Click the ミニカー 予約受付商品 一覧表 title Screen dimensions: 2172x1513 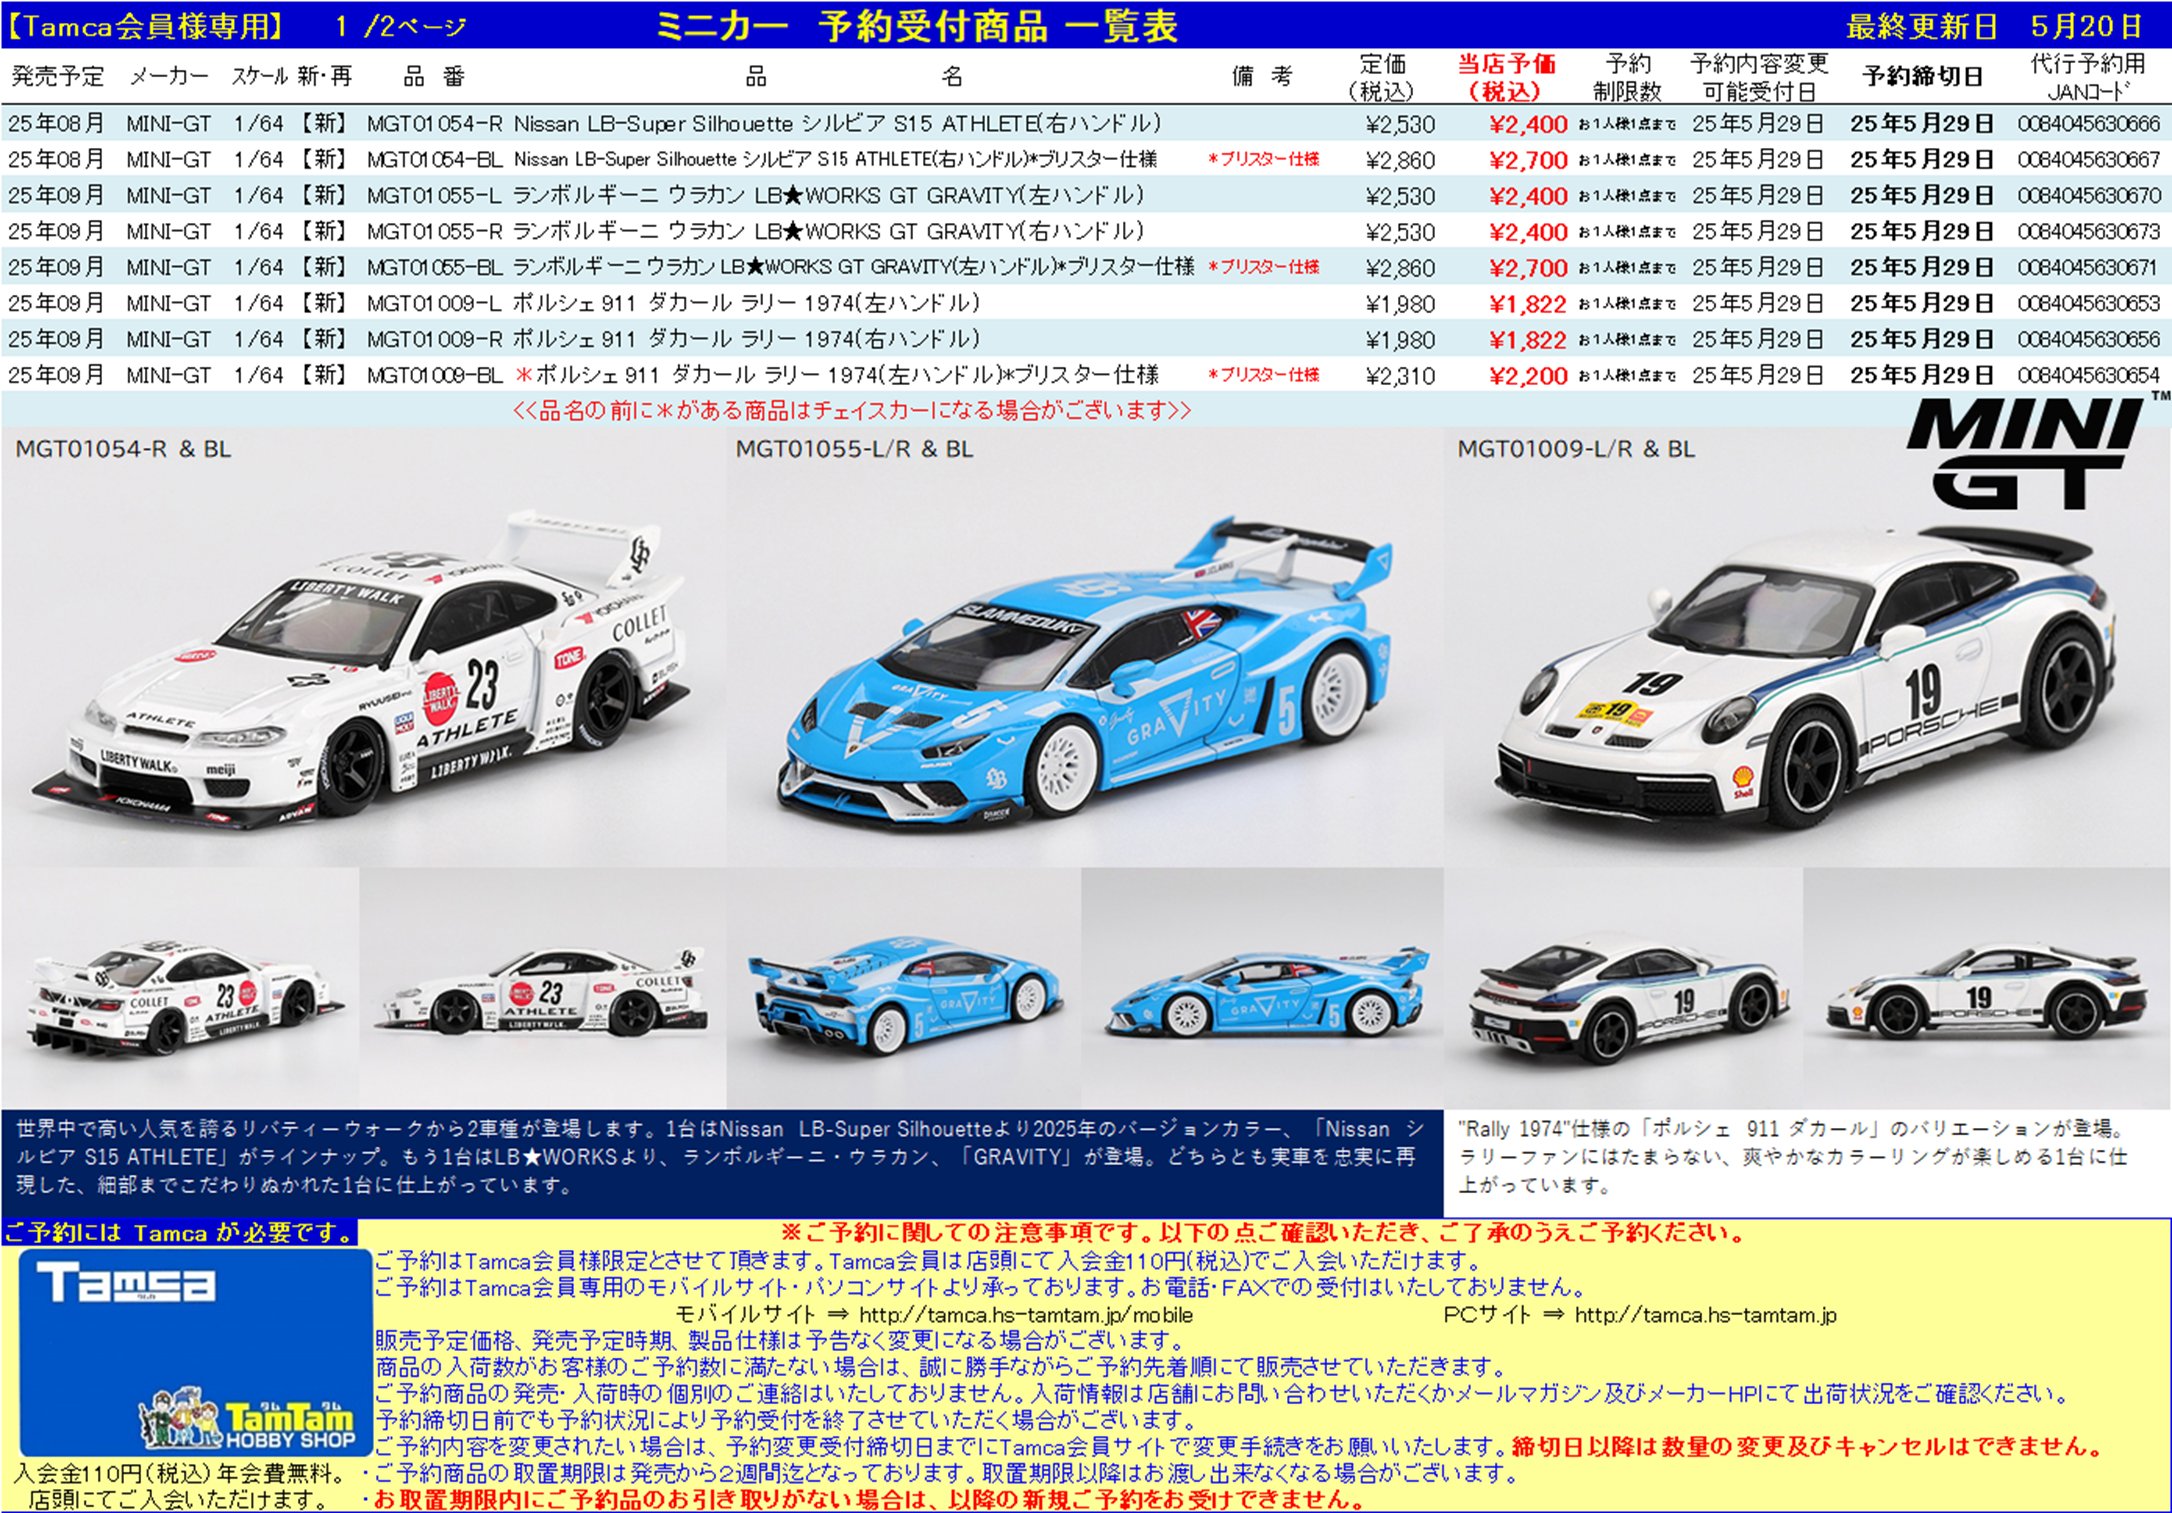[x=917, y=26]
